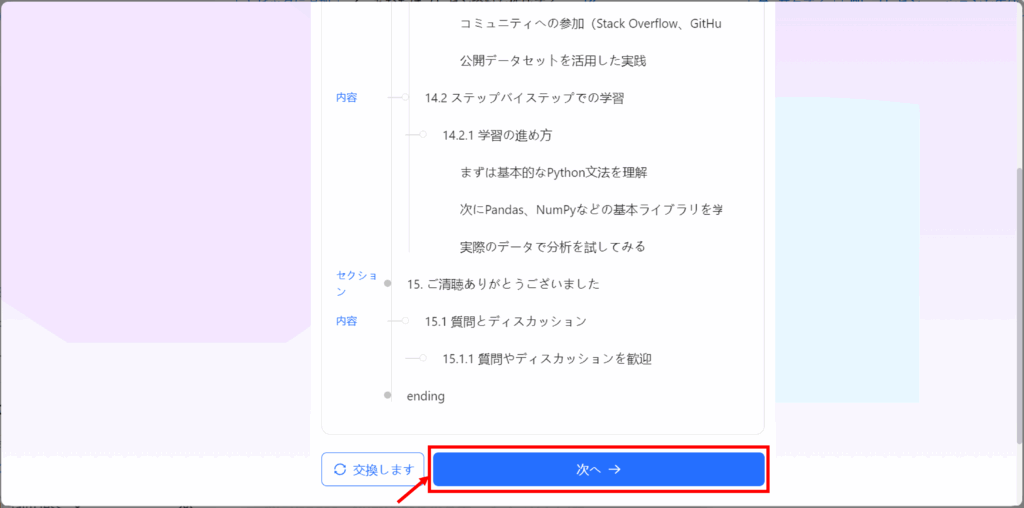Image resolution: width=1024 pixels, height=508 pixels.
Task: Click text 実際のデータで分析を試してみる
Action: point(552,247)
